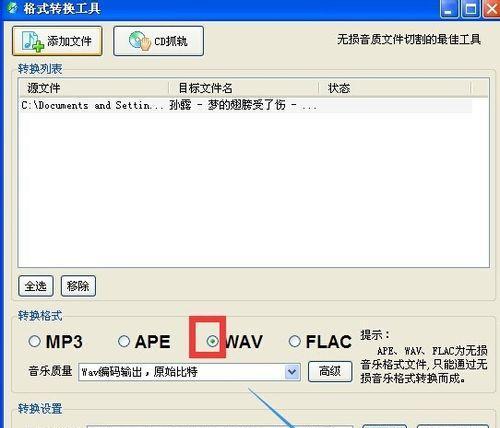Select the WAV format radio button
This screenshot has height=428, width=500.
pos(212,341)
